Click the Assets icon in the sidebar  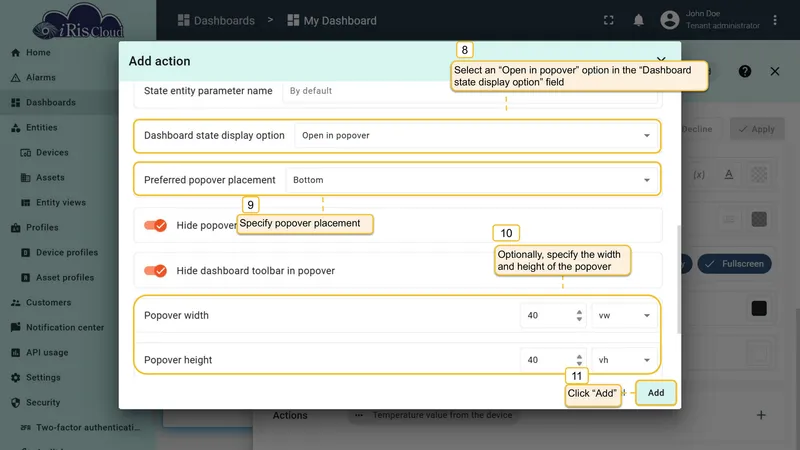pos(26,178)
